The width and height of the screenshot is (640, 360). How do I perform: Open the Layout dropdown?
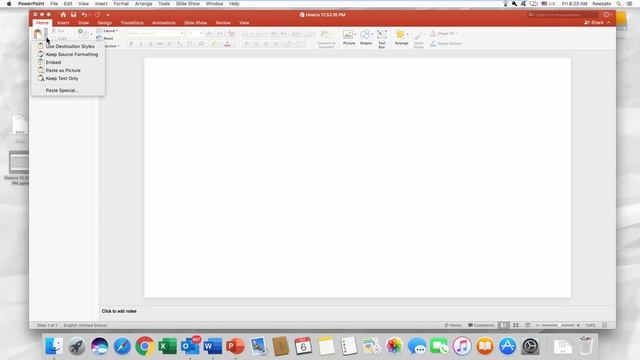pyautogui.click(x=107, y=31)
